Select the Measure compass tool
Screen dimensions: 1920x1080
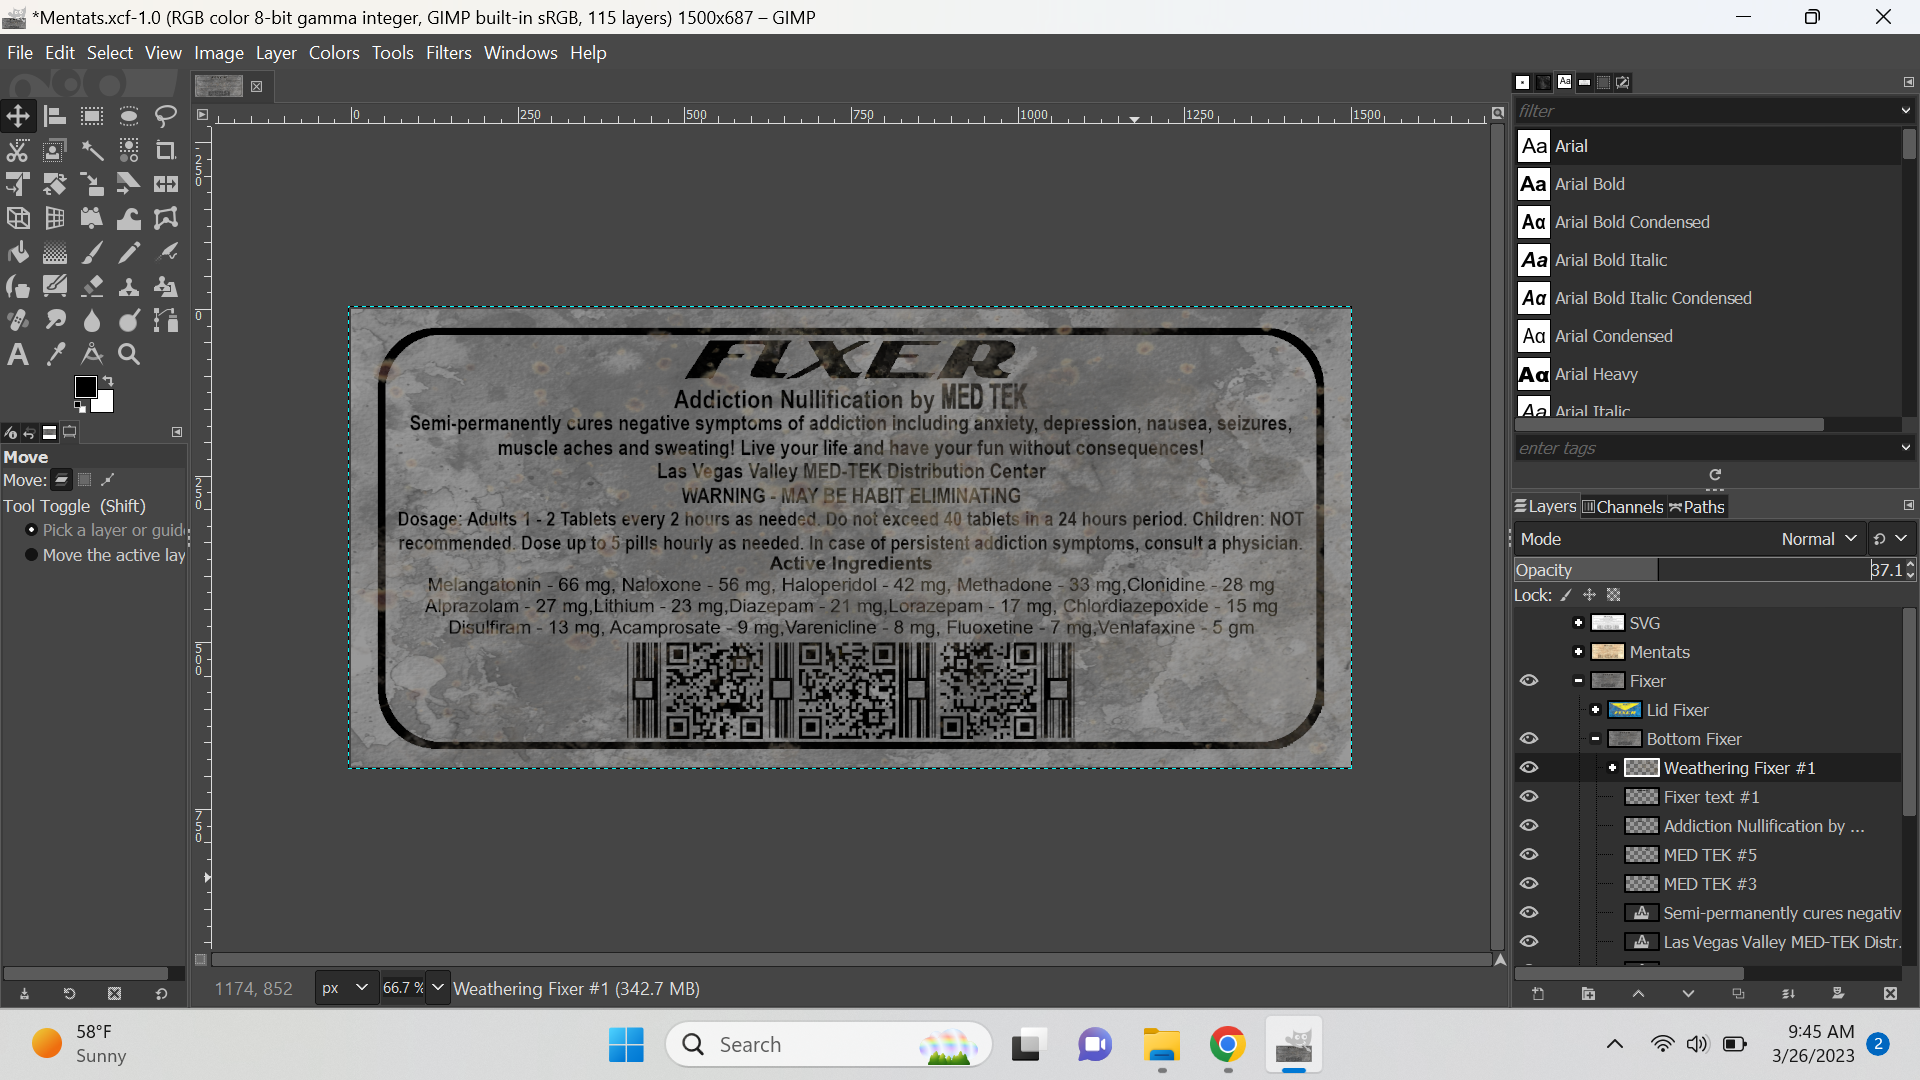(x=92, y=354)
